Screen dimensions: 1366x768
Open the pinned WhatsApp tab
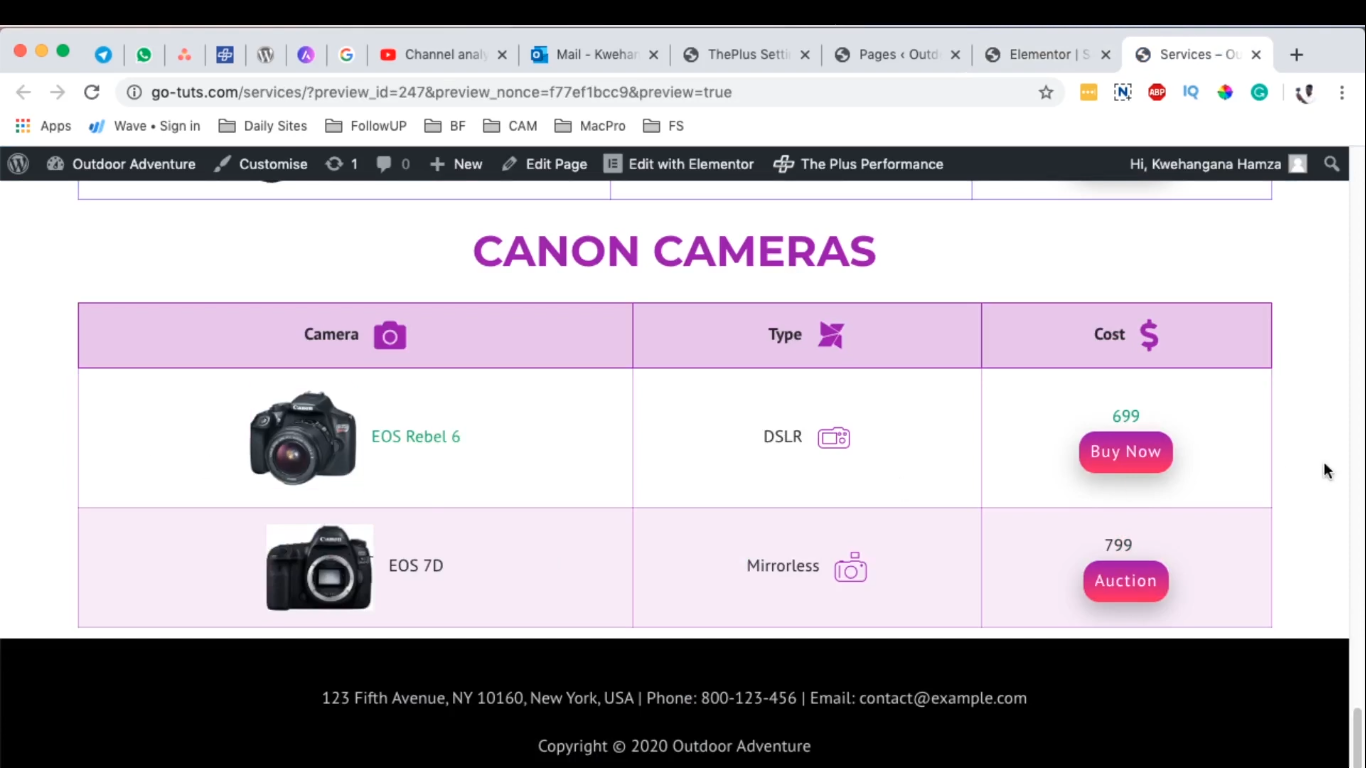[144, 55]
